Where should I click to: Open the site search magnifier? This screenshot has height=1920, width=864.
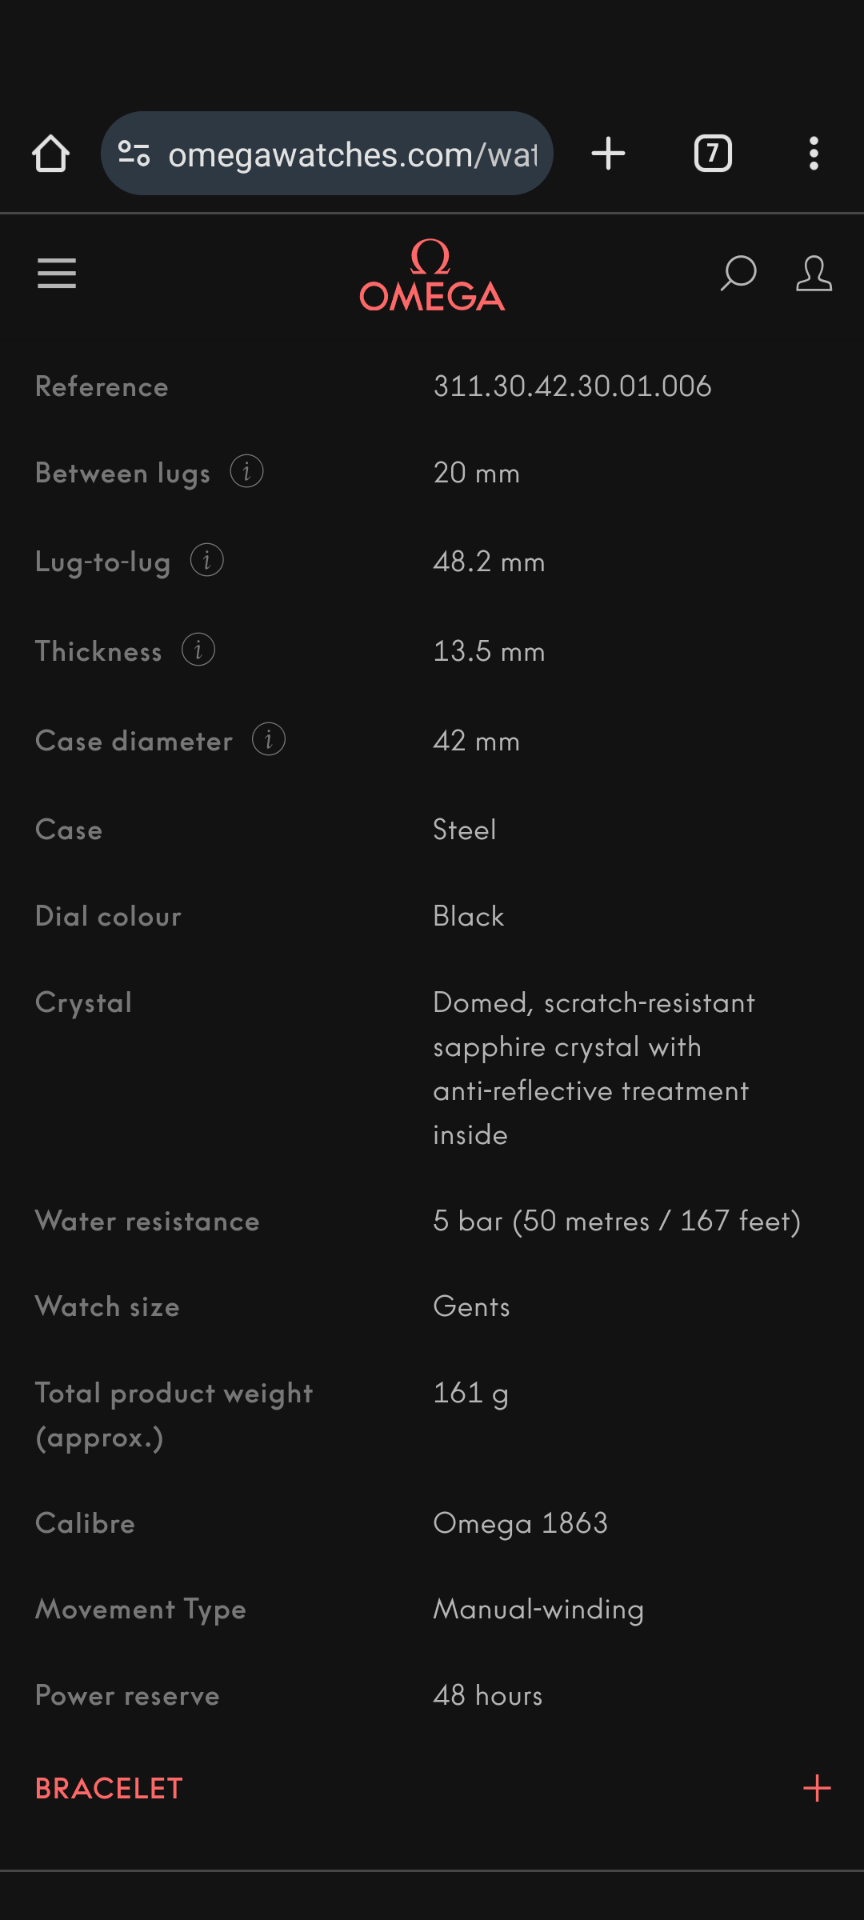click(x=738, y=273)
